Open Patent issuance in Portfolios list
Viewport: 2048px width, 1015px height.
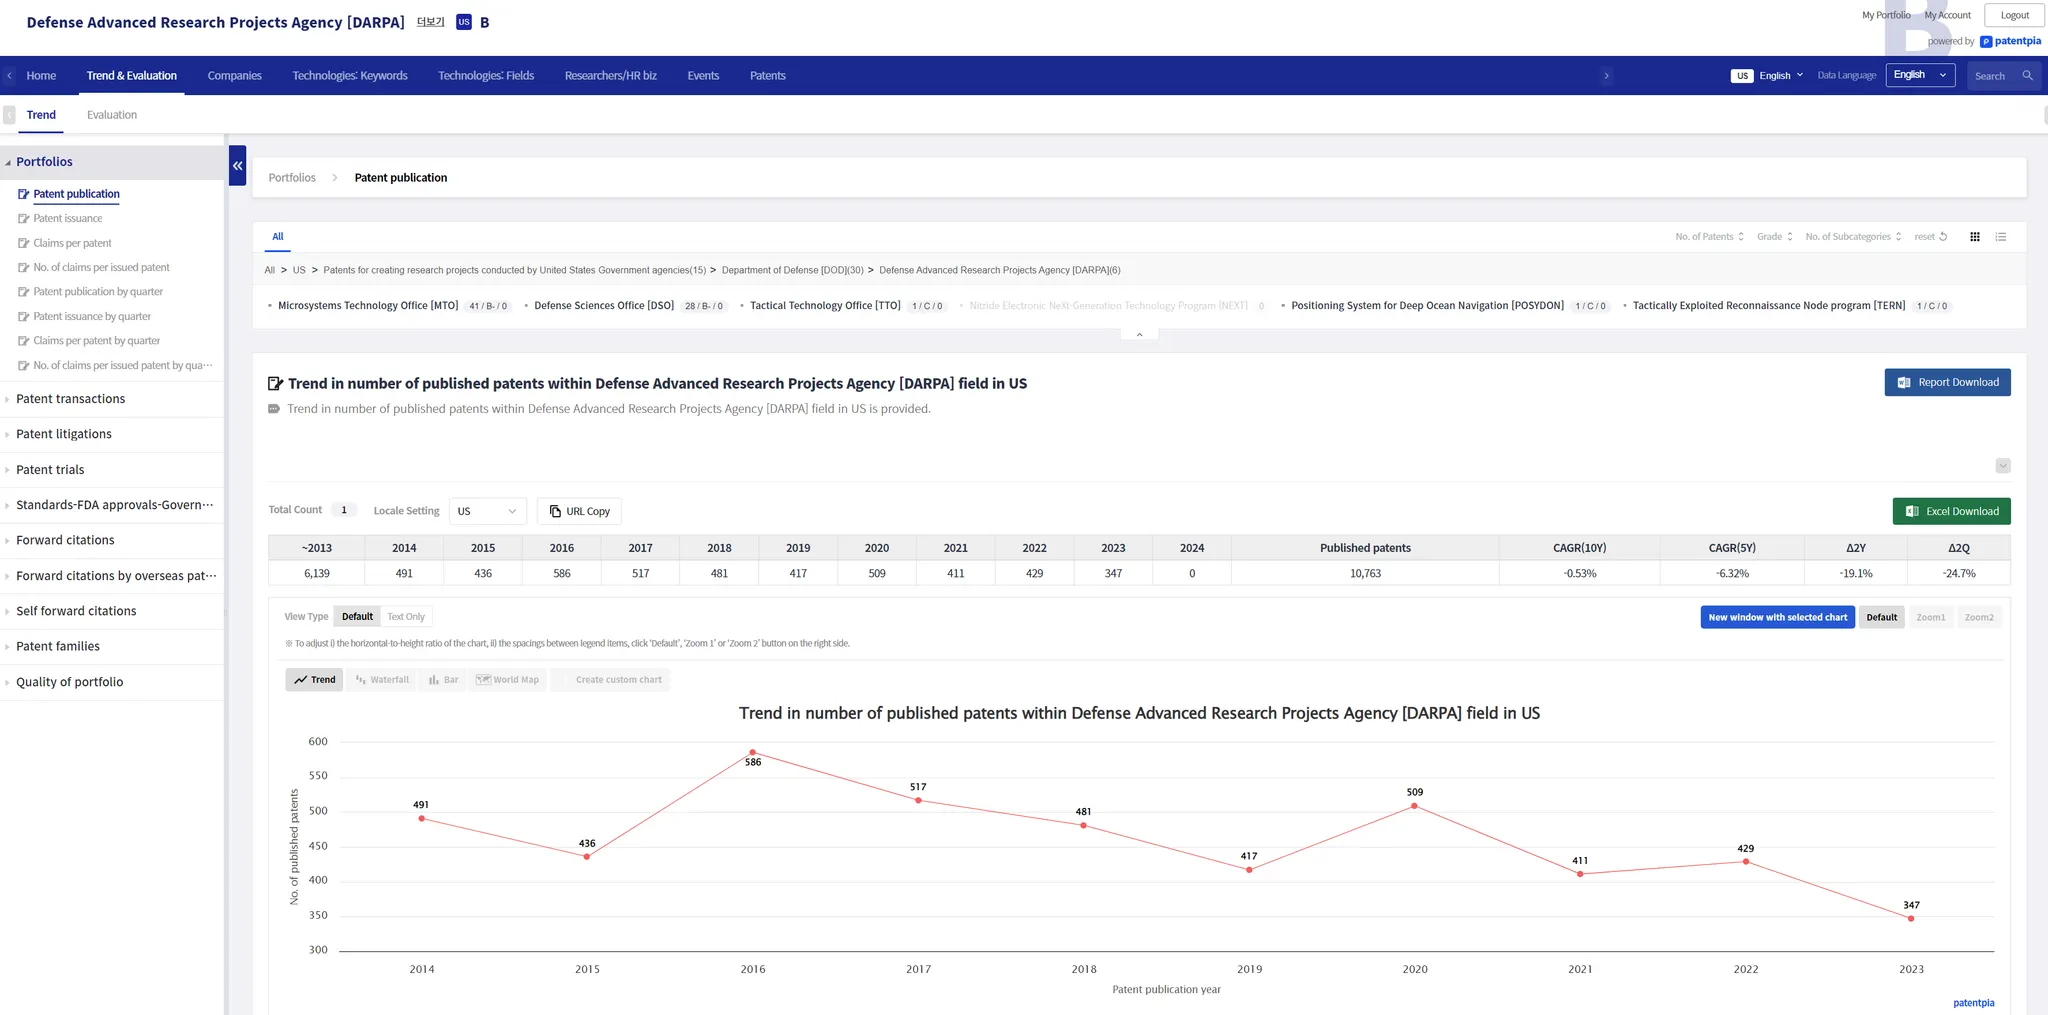tap(68, 219)
